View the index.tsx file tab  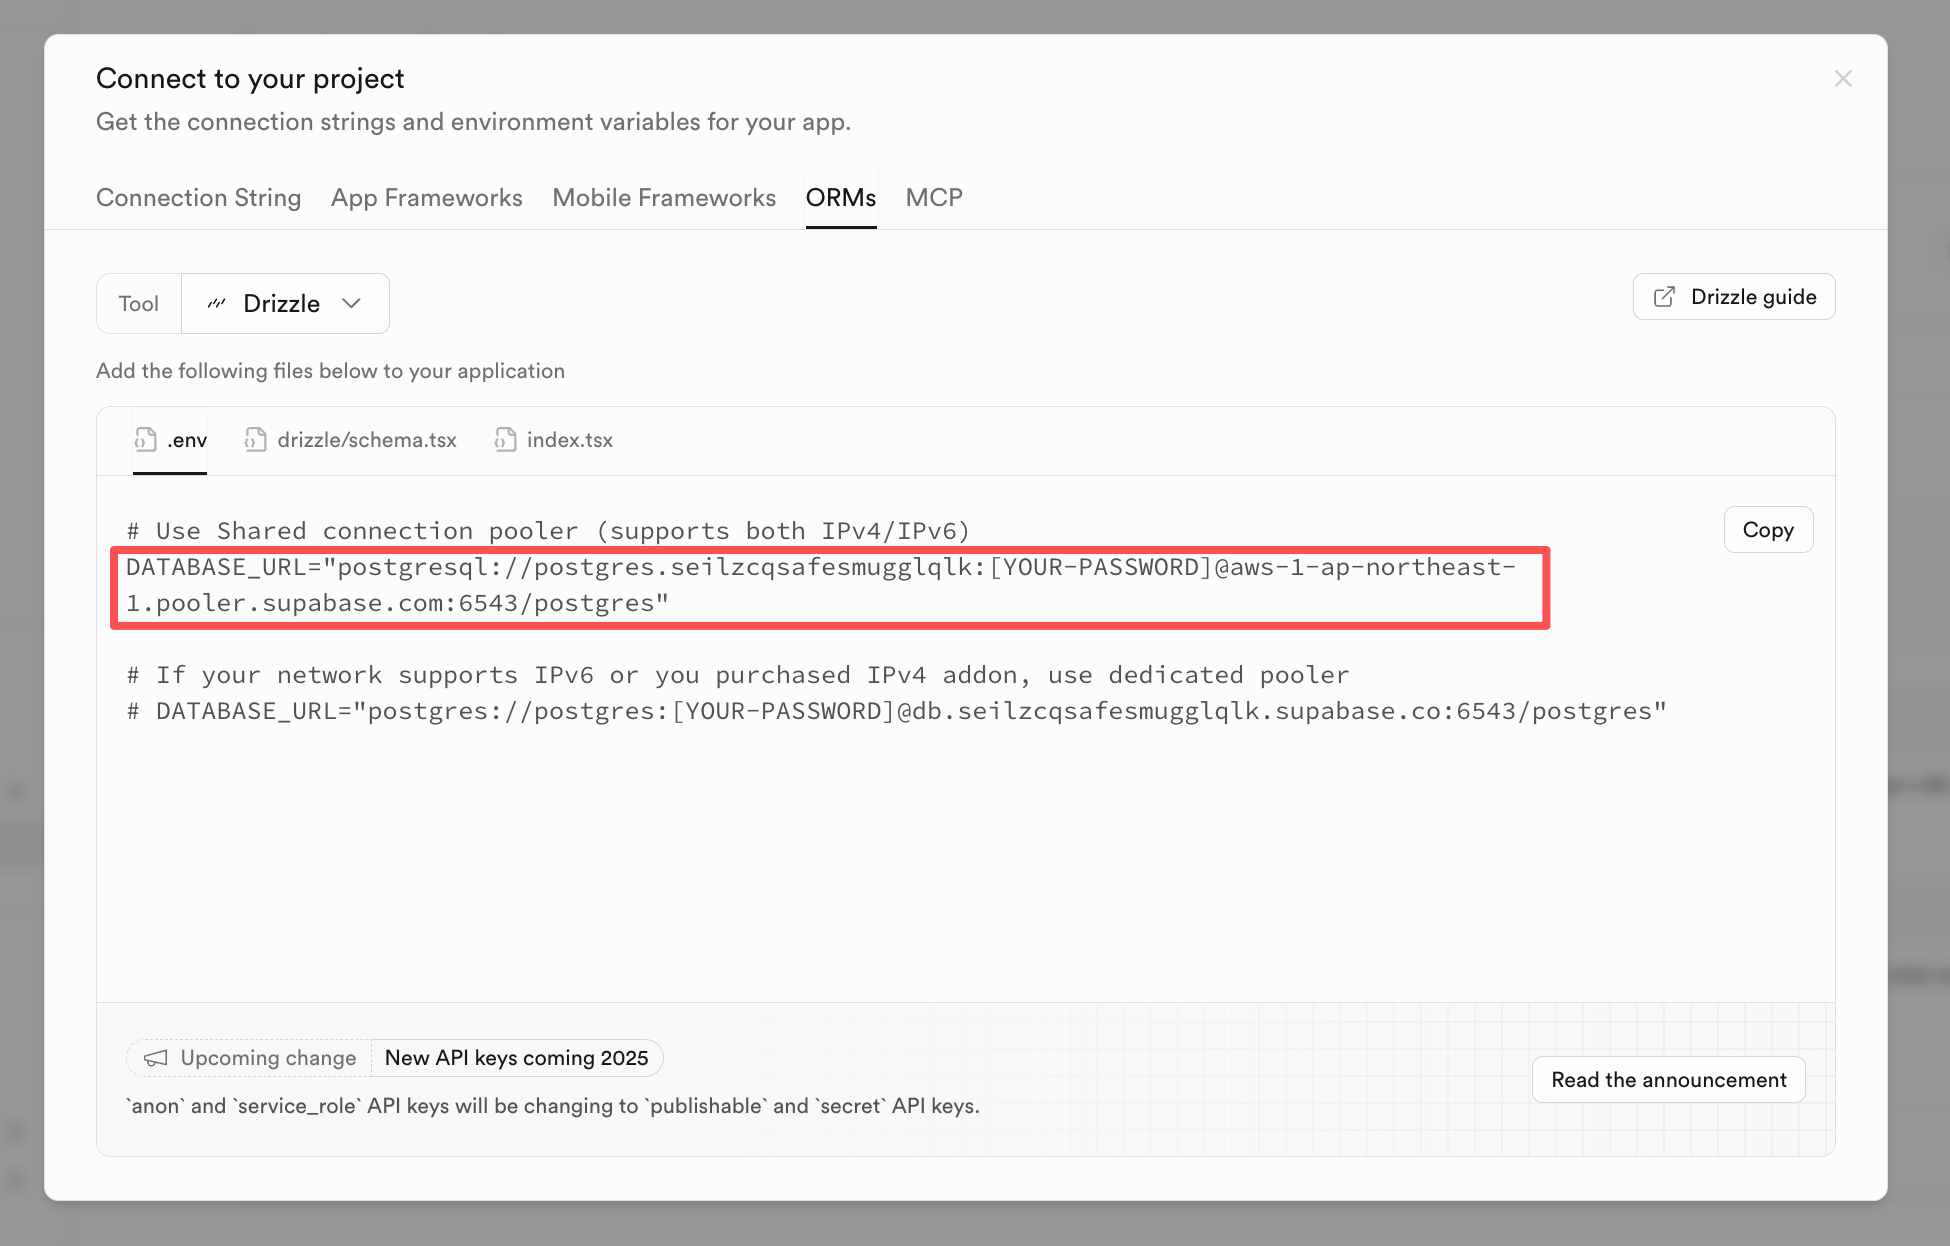pyautogui.click(x=569, y=440)
